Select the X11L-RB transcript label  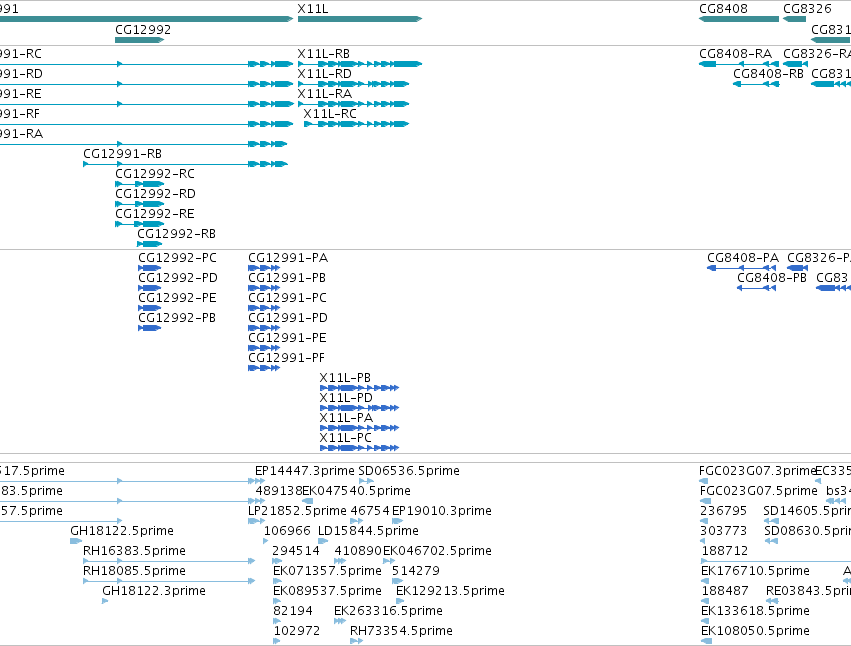click(x=323, y=54)
